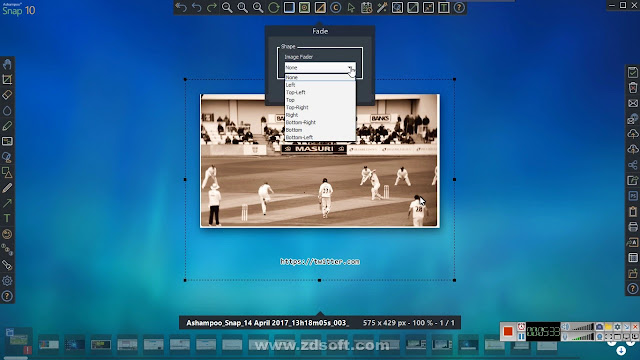
Task: Select the blur droplet tool
Action: pos(7,111)
